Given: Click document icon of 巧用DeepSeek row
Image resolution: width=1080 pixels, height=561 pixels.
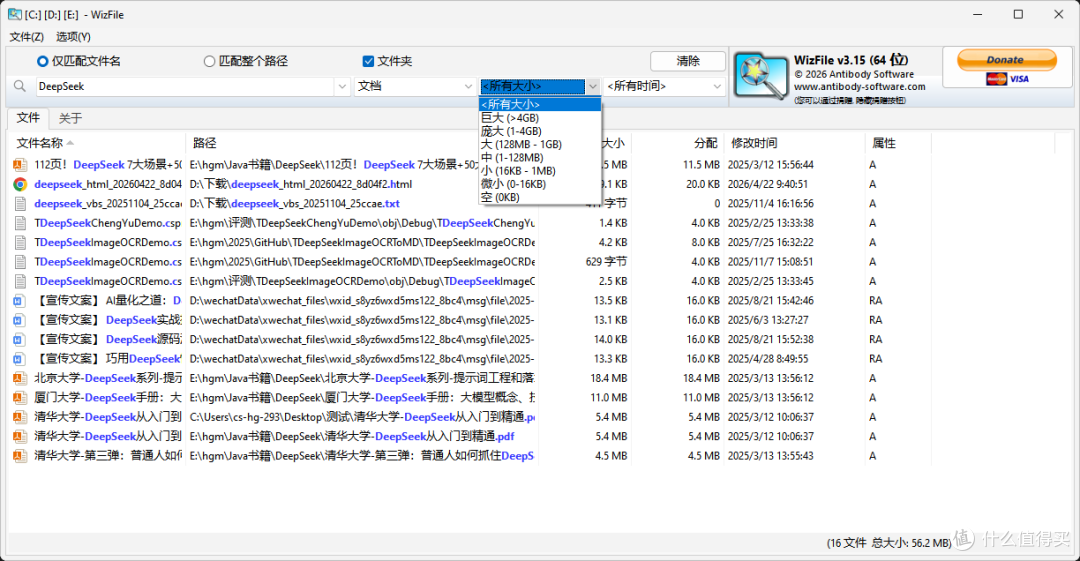Looking at the screenshot, I should (x=20, y=358).
